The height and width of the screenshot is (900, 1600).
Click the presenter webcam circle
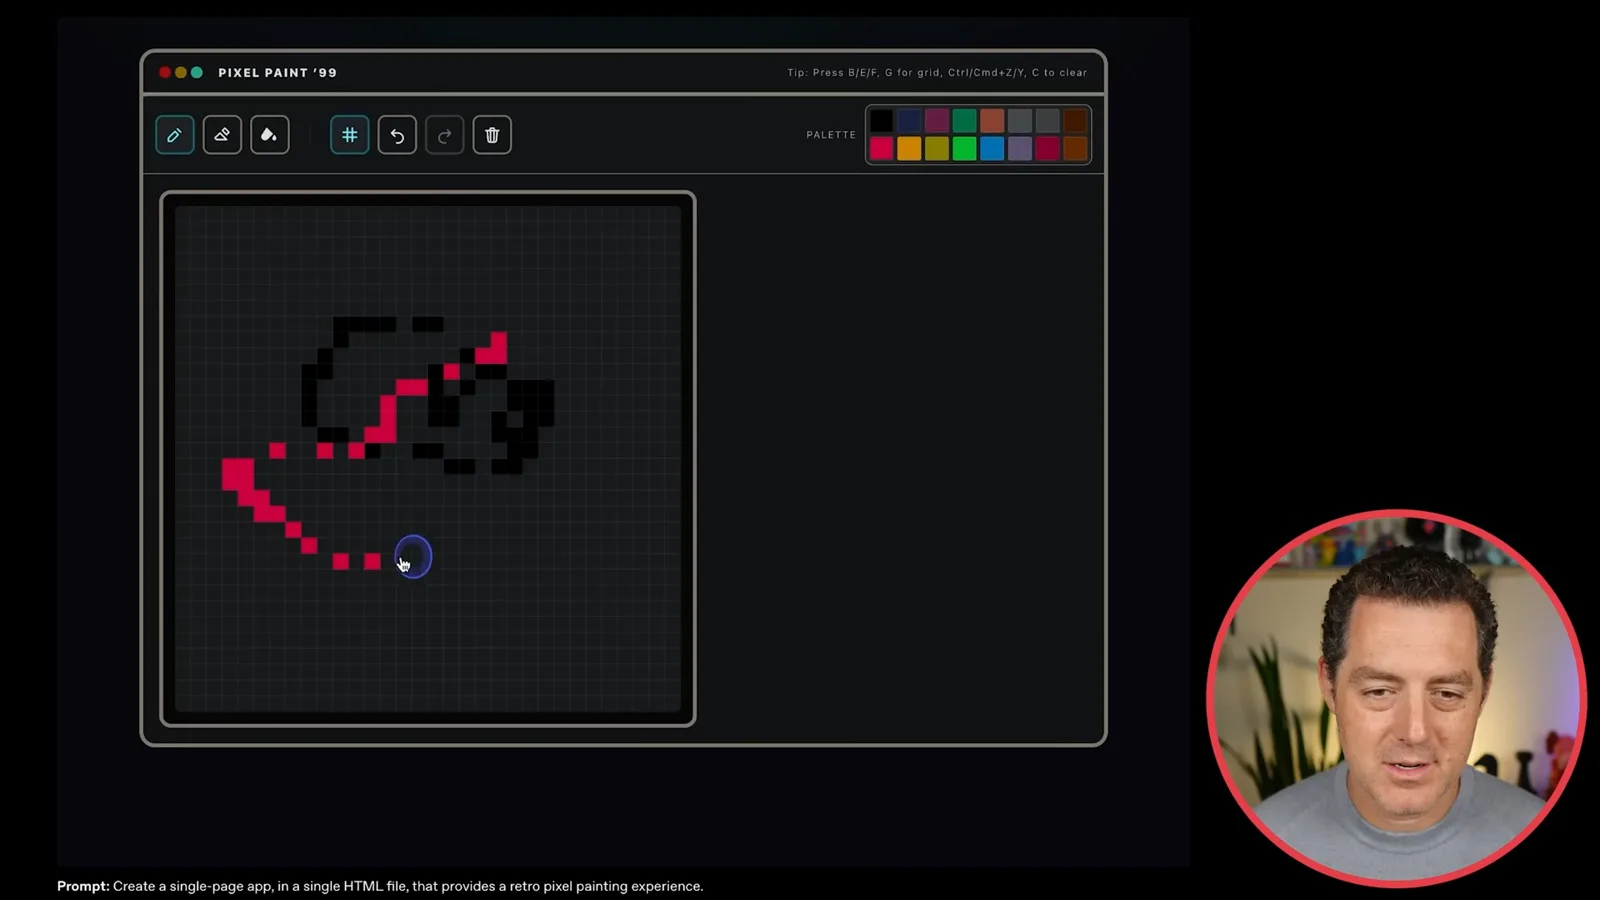tap(1396, 698)
